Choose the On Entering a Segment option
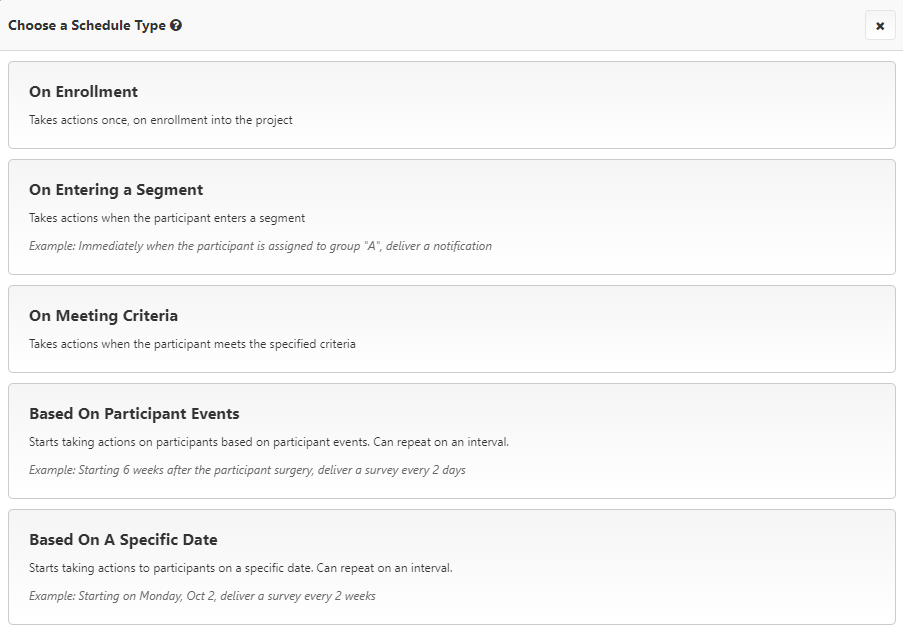903x632 pixels. pos(451,217)
